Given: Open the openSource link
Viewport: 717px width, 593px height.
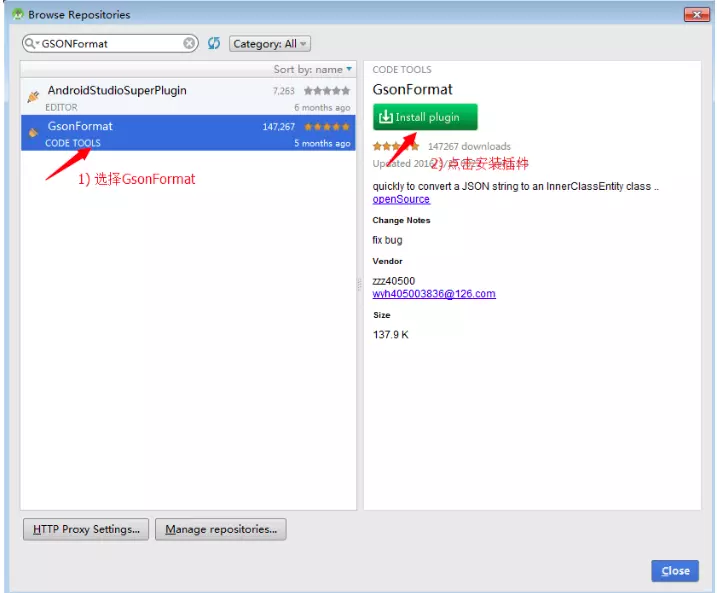Looking at the screenshot, I should tap(401, 199).
